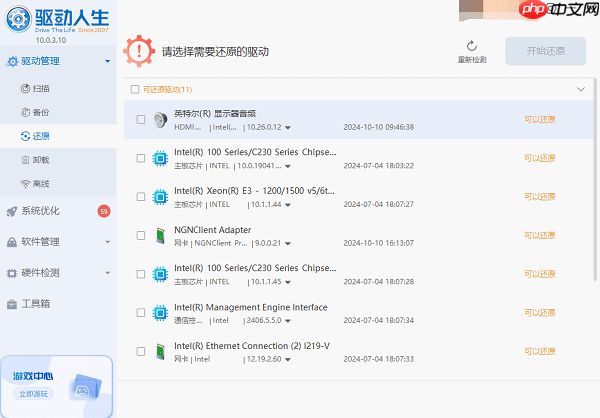Click the driver list vertical scrollbar
The image size is (600, 418).
pos(595,180)
